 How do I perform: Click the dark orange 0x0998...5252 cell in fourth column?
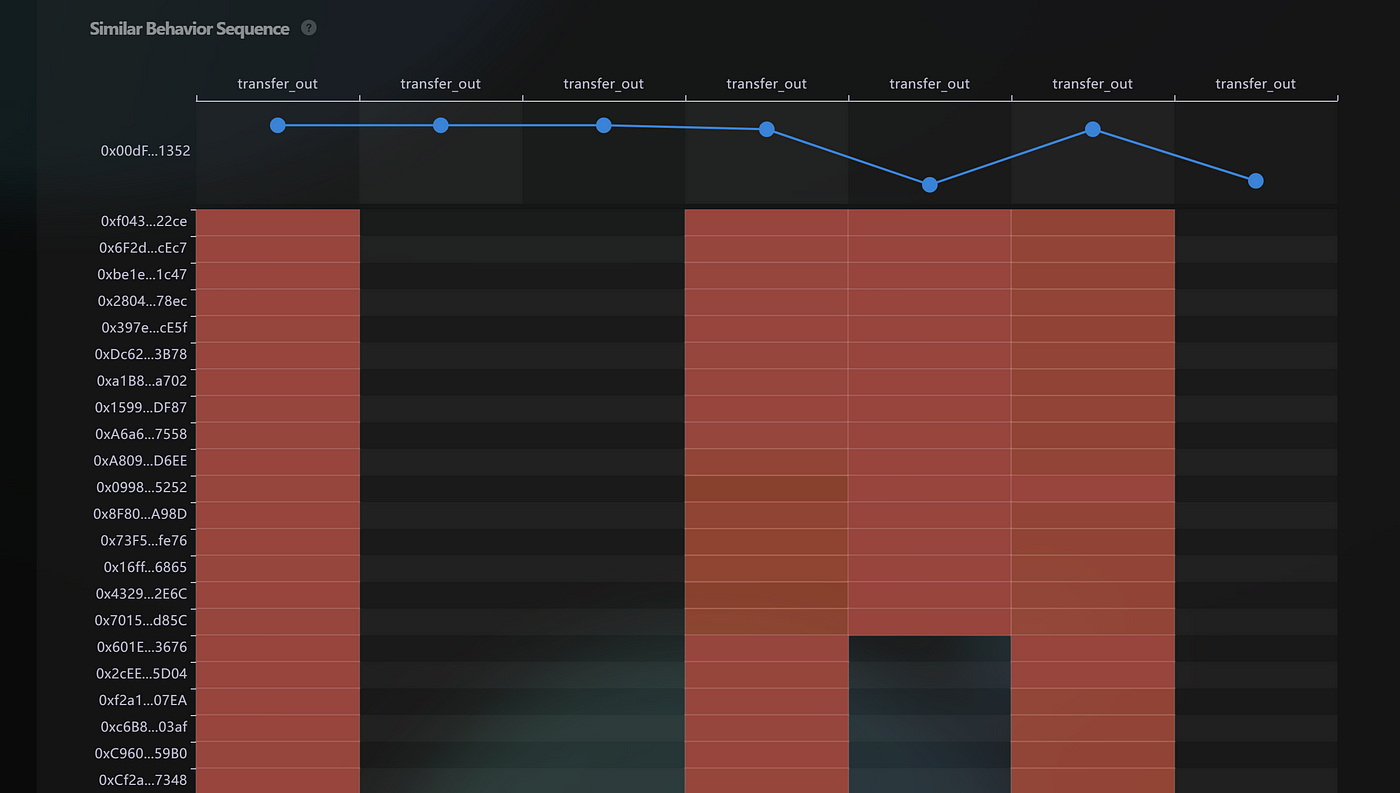pyautogui.click(x=767, y=488)
